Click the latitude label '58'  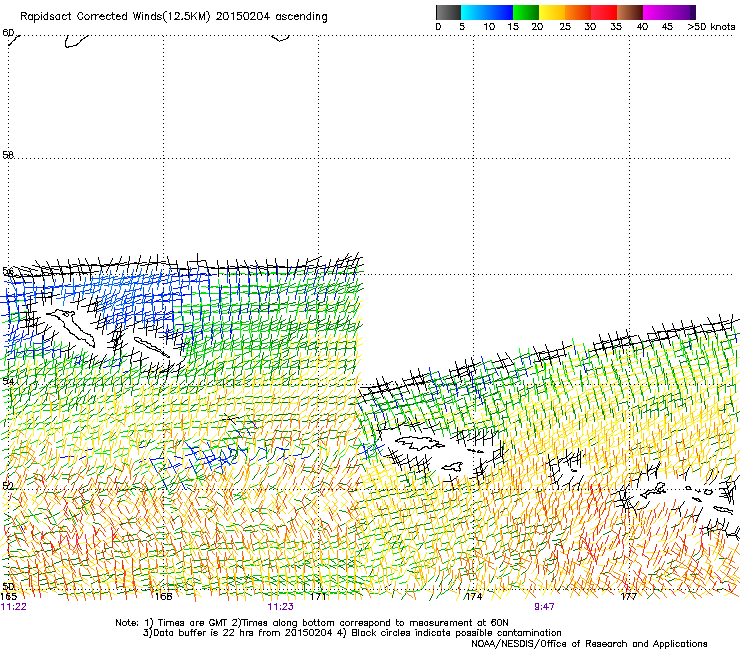(x=8, y=155)
